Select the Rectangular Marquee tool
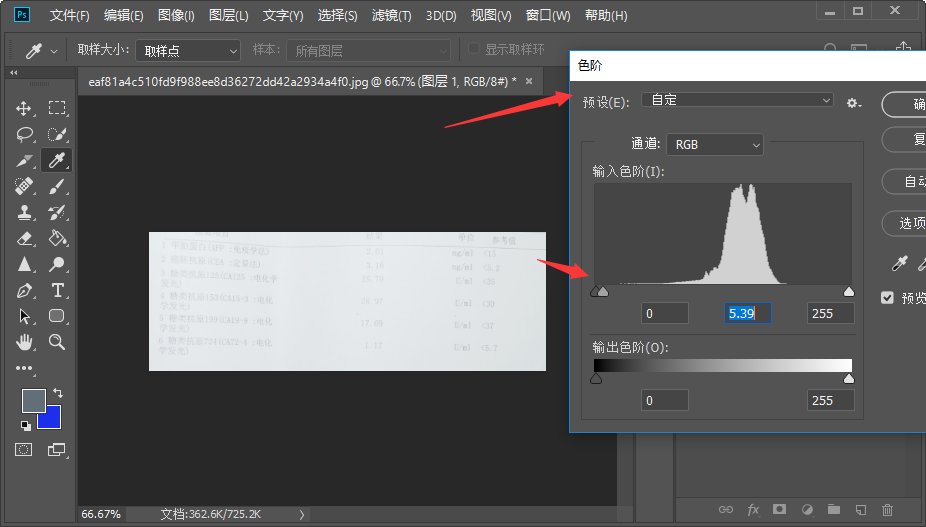Viewport: 926px width, 527px height. click(x=57, y=108)
